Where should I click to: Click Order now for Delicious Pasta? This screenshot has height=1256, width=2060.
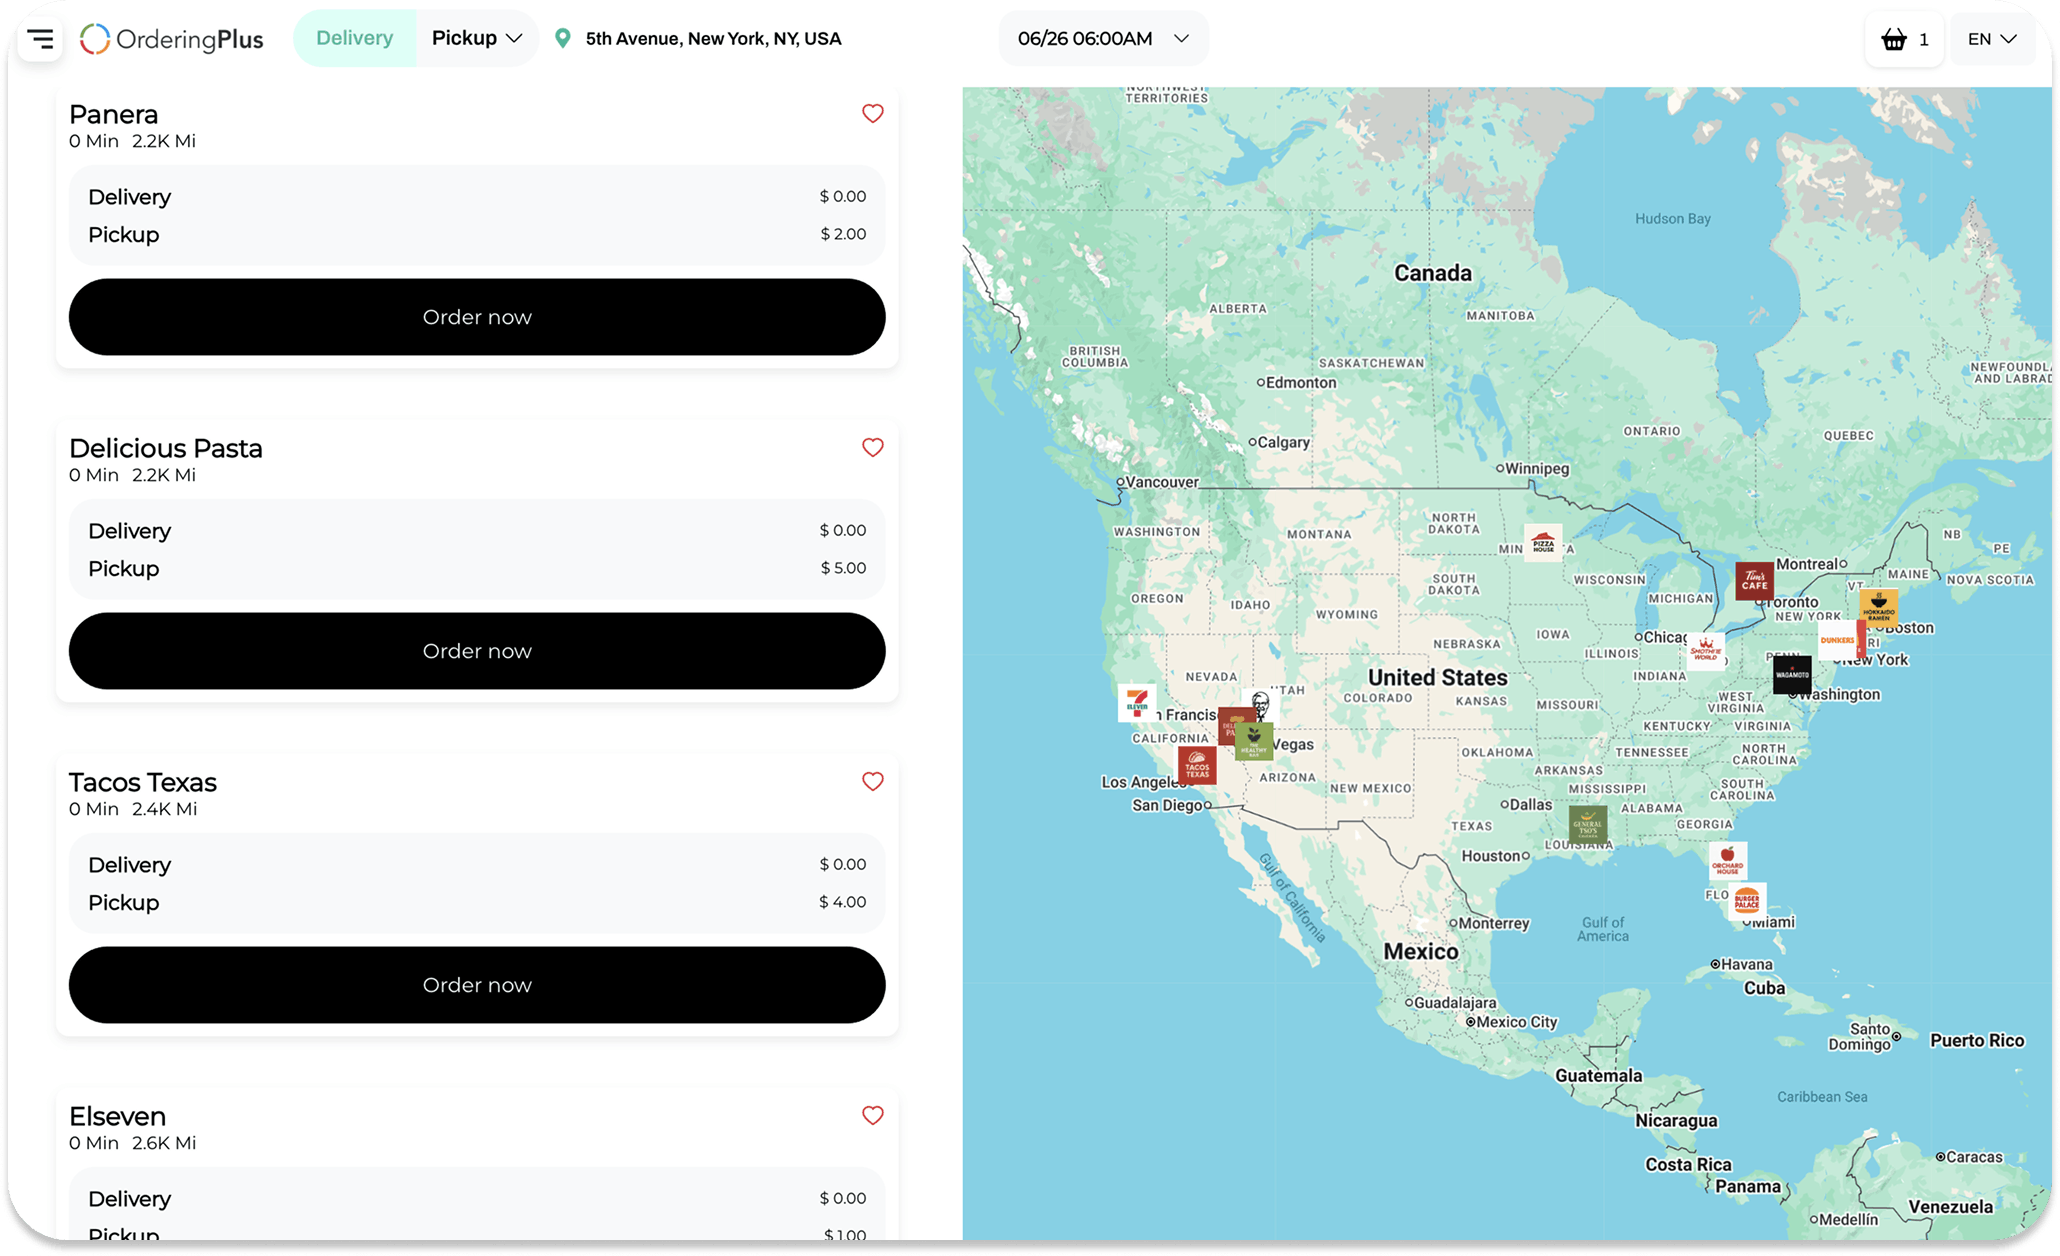[x=477, y=651]
